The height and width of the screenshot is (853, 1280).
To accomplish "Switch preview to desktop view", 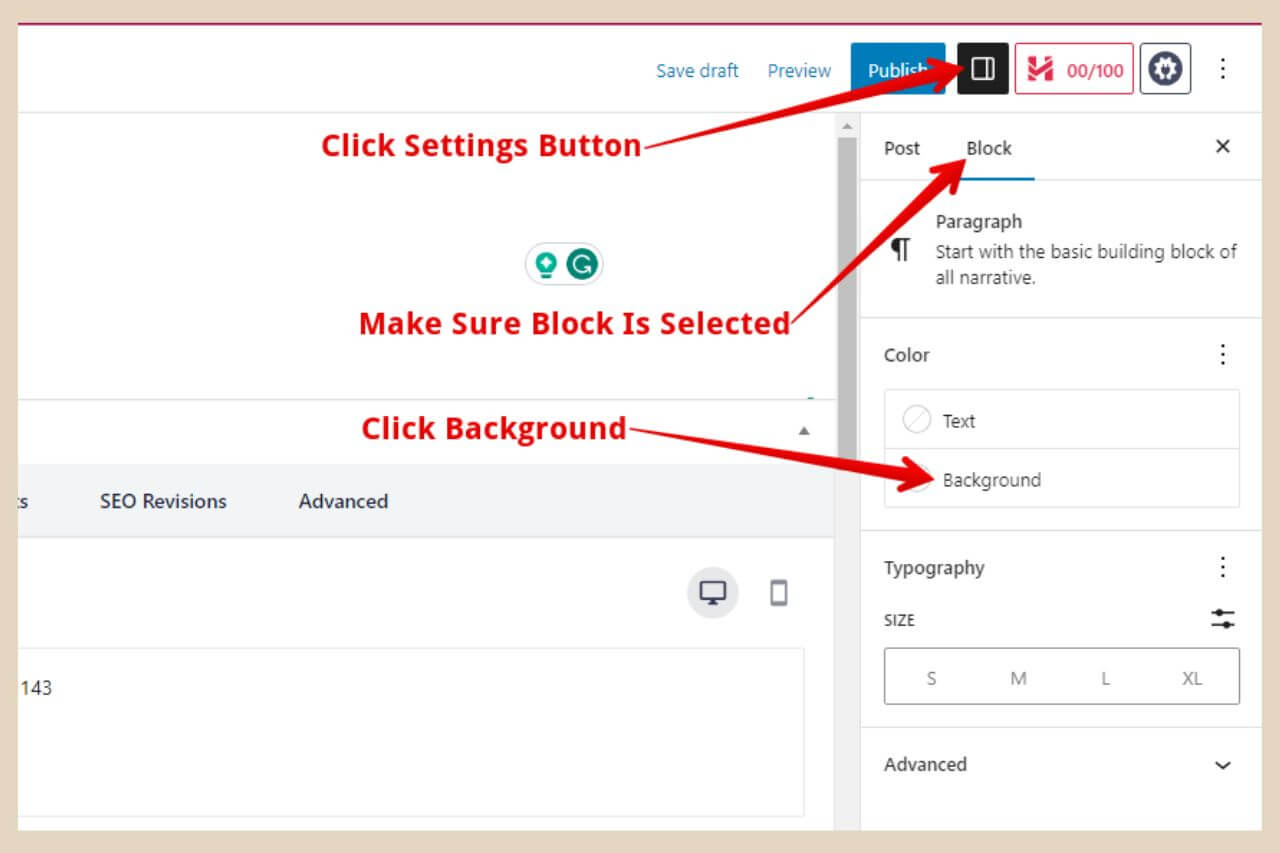I will click(712, 592).
